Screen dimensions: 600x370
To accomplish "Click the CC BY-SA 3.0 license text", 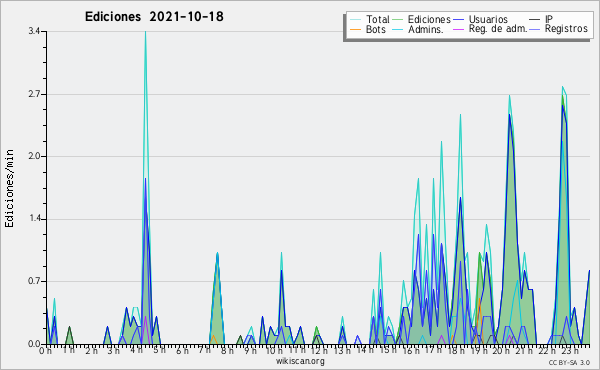I will (x=569, y=363).
